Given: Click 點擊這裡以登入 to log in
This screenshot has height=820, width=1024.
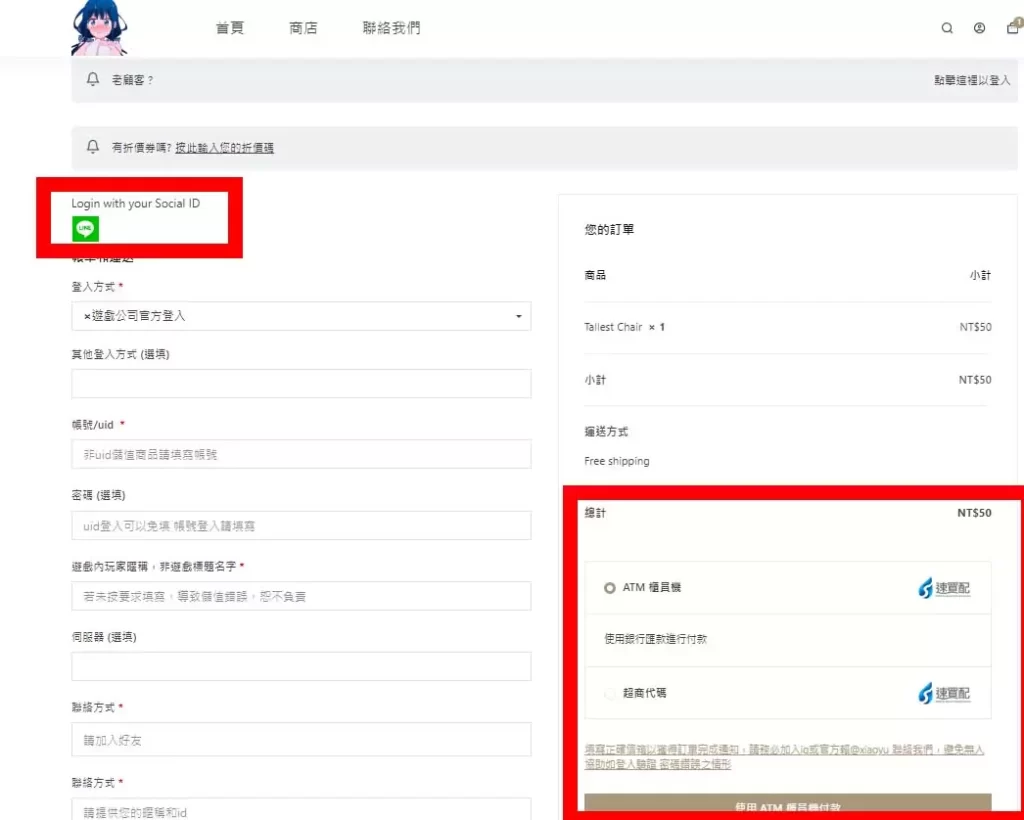Looking at the screenshot, I should (x=970, y=79).
